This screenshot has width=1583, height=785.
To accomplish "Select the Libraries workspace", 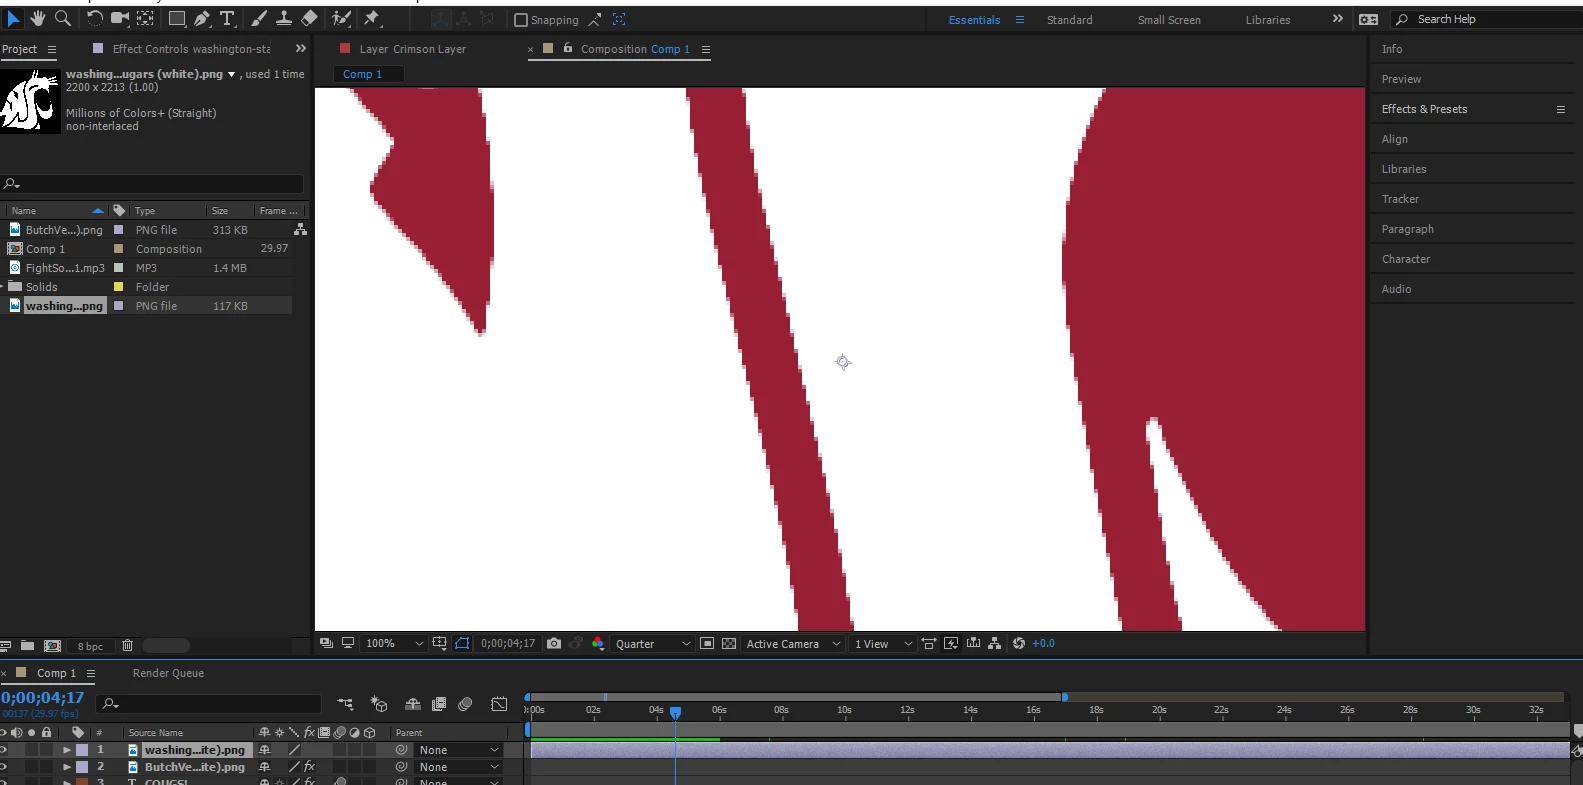I will 1268,20.
